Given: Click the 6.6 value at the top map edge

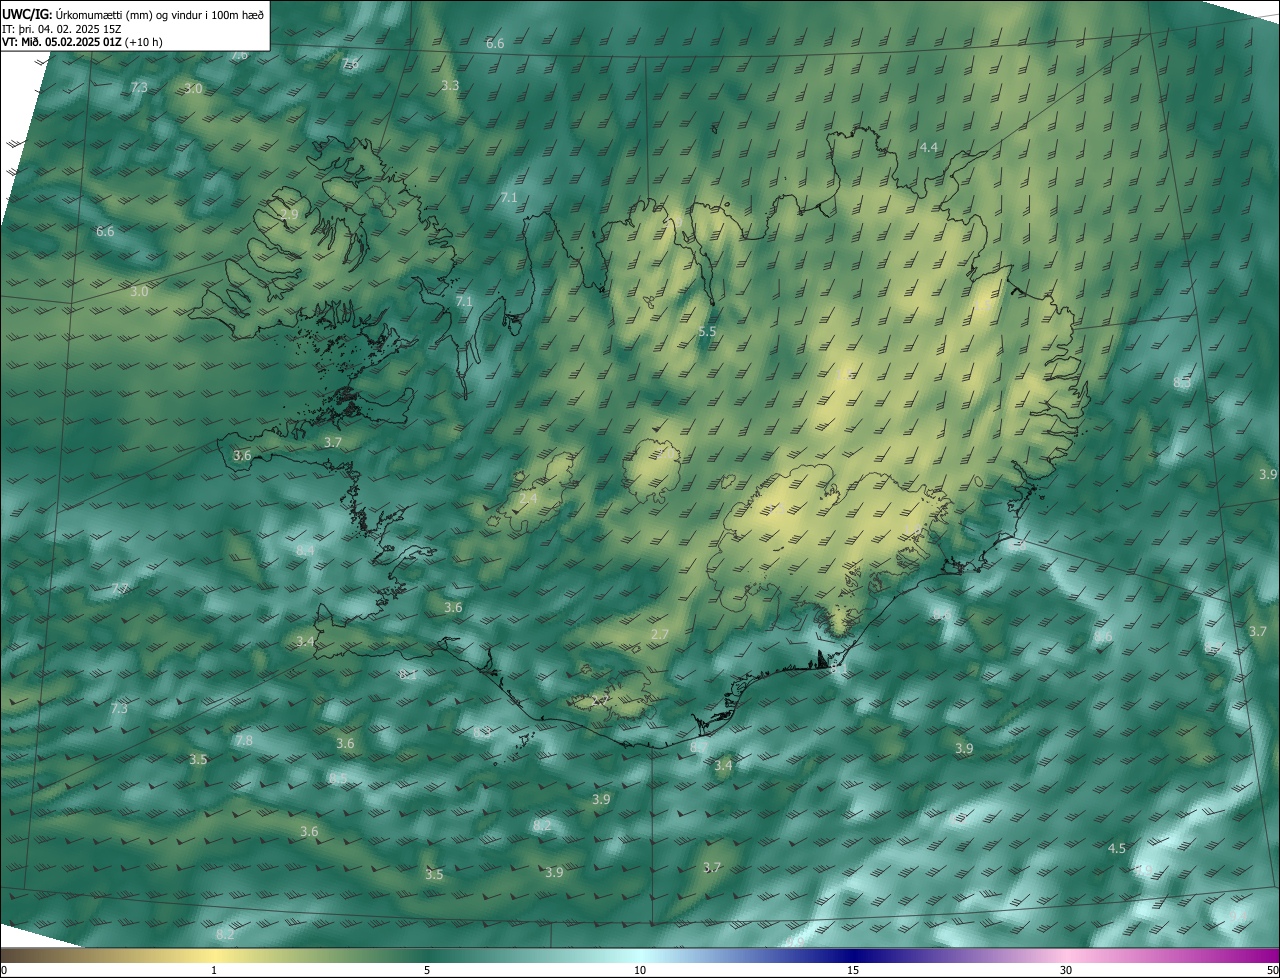Looking at the screenshot, I should click(495, 43).
